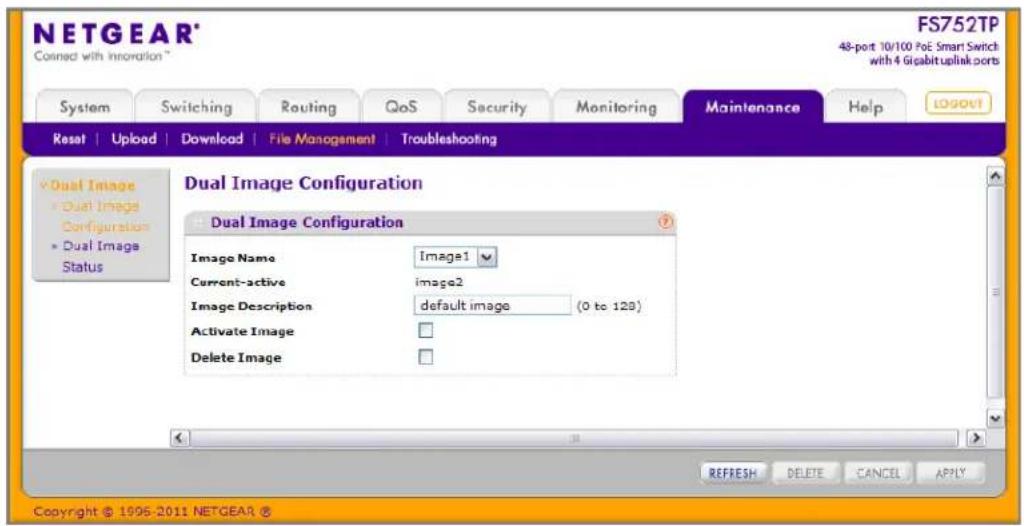Switch to the Switching tab
The width and height of the screenshot is (1024, 526).
click(x=197, y=107)
